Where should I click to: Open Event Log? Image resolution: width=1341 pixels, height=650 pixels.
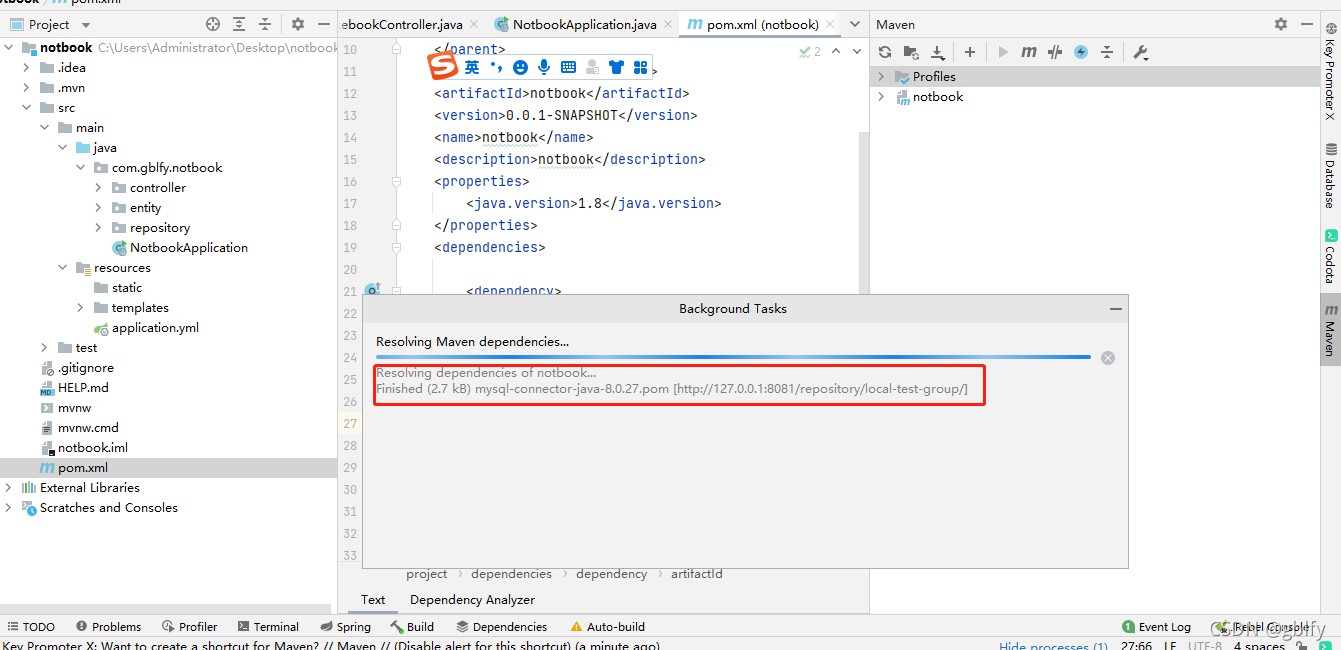(x=1156, y=627)
